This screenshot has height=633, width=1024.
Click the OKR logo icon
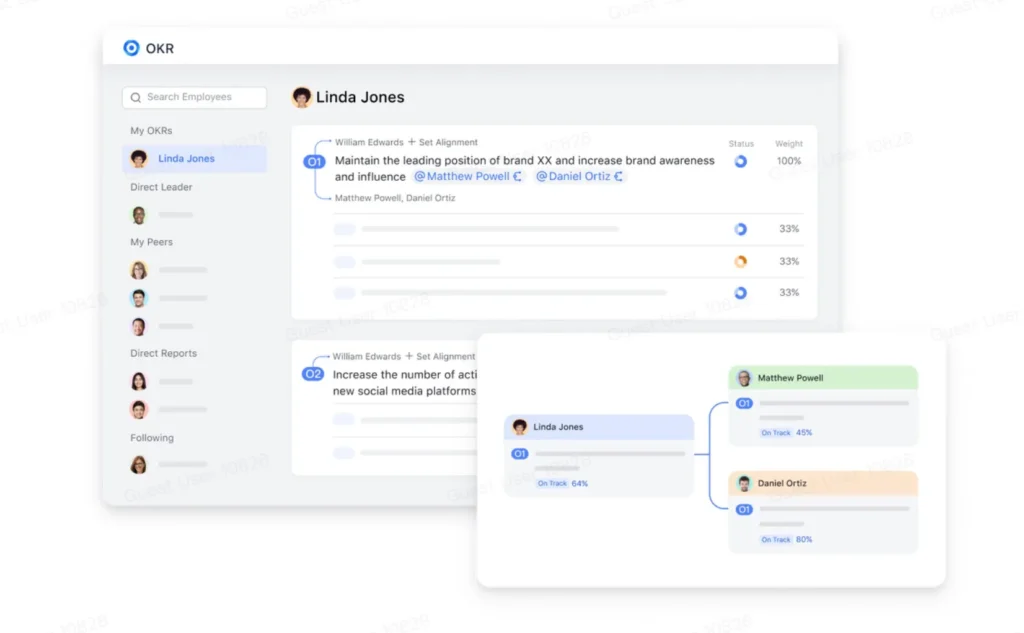(x=131, y=48)
